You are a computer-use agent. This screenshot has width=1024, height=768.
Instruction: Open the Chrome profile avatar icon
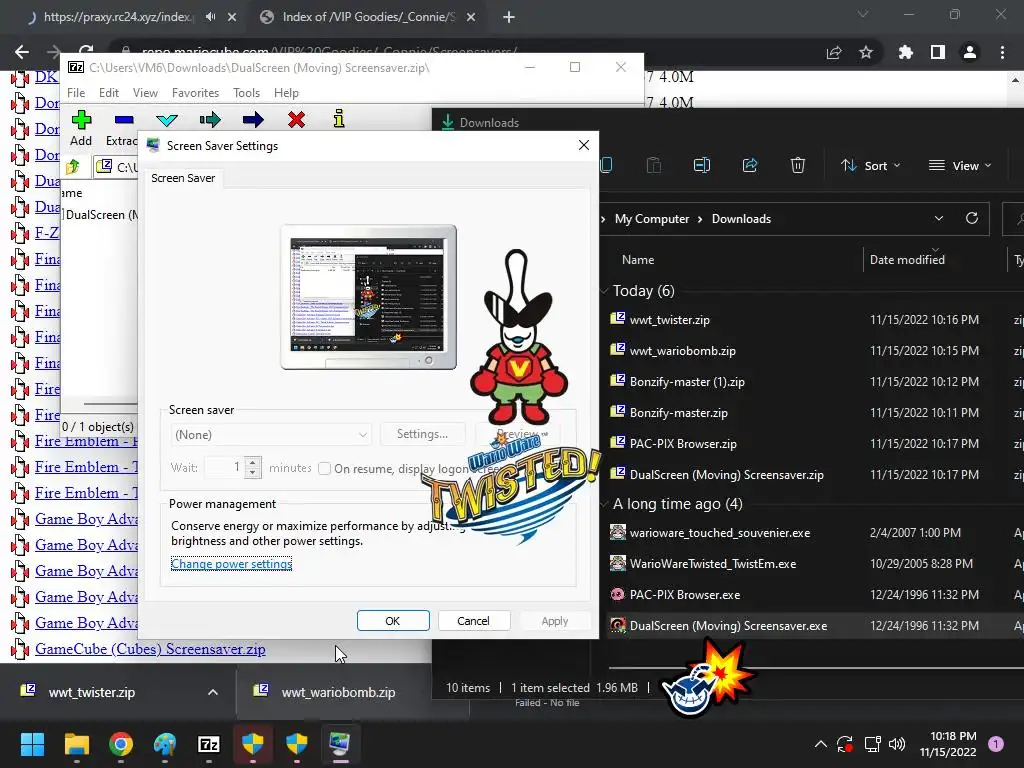point(970,52)
